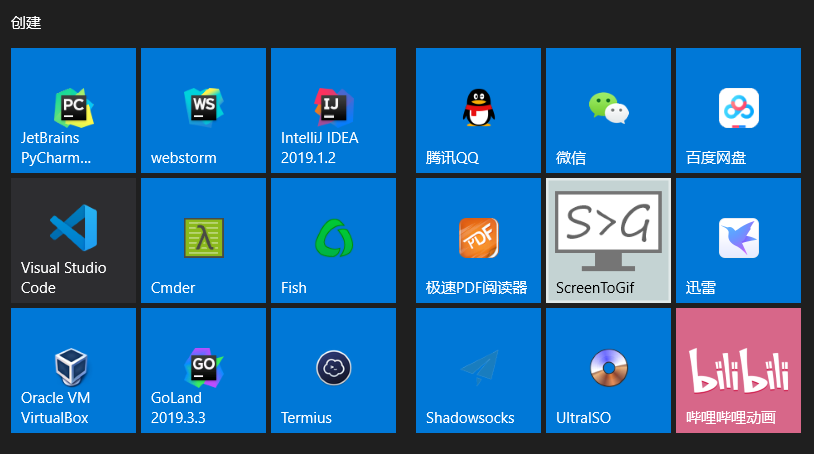Open the 迅雷 Thunder tile

click(738, 240)
